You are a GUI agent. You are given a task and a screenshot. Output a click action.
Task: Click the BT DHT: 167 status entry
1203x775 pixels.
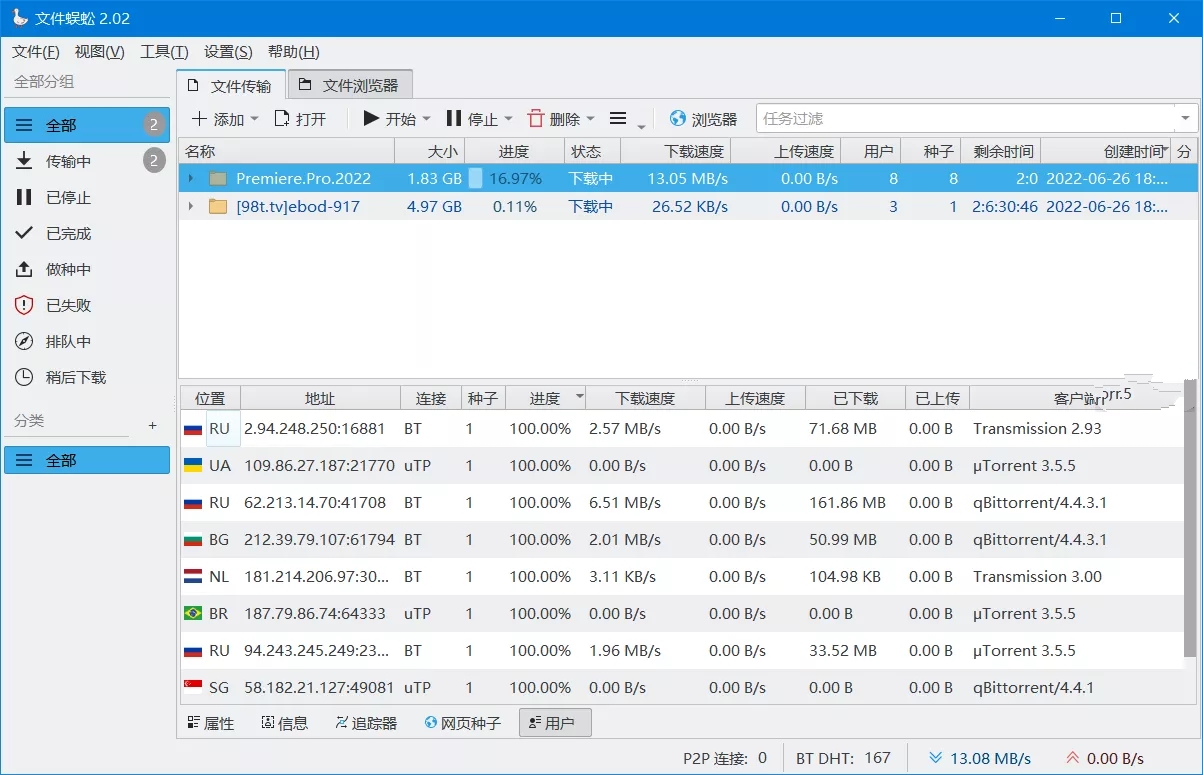point(843,758)
